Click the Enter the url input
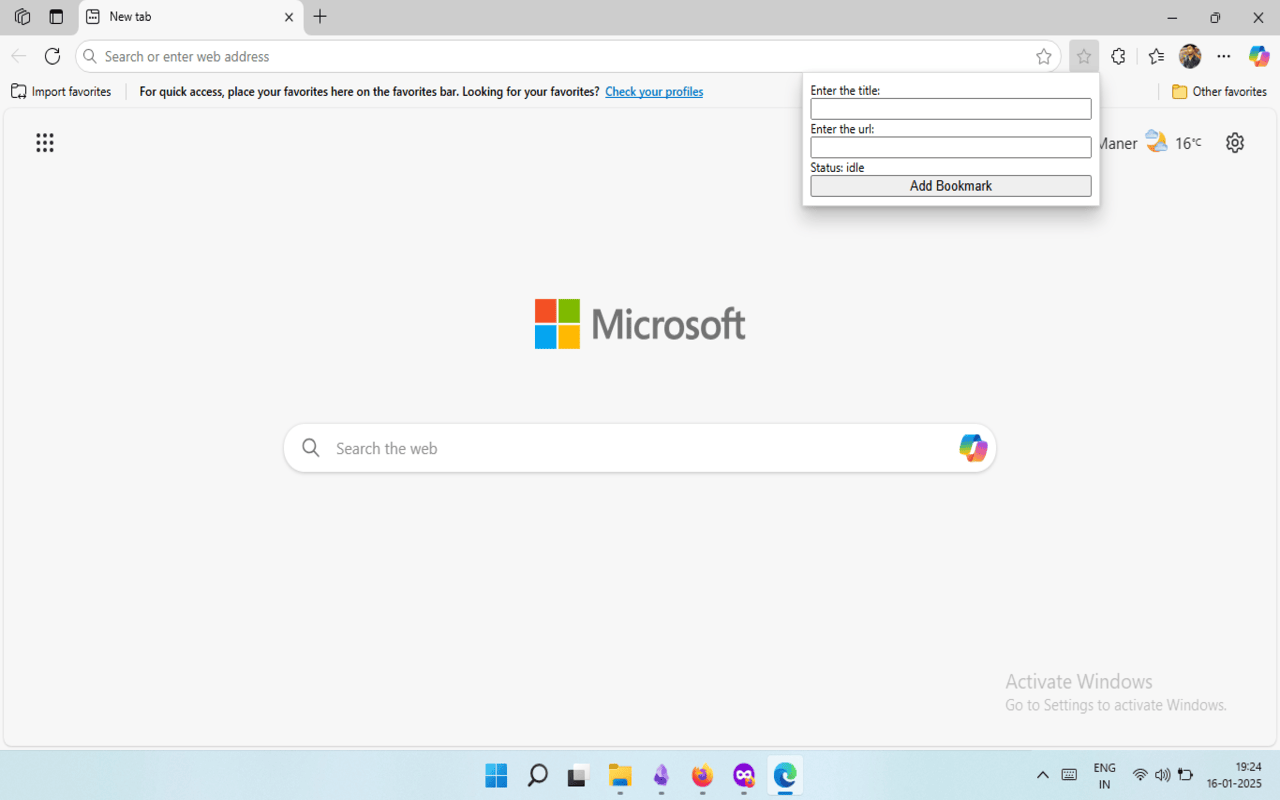The width and height of the screenshot is (1280, 800). pyautogui.click(x=951, y=147)
